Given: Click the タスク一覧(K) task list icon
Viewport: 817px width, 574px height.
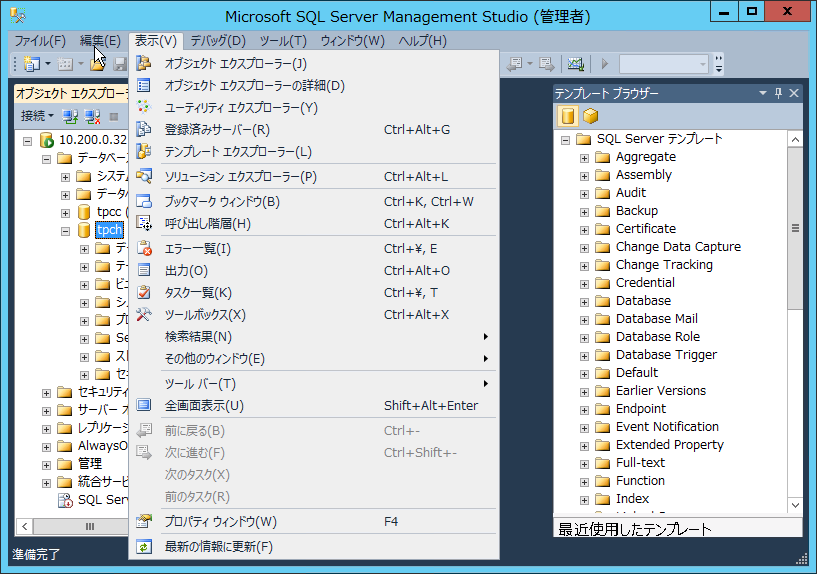Looking at the screenshot, I should coord(144,292).
